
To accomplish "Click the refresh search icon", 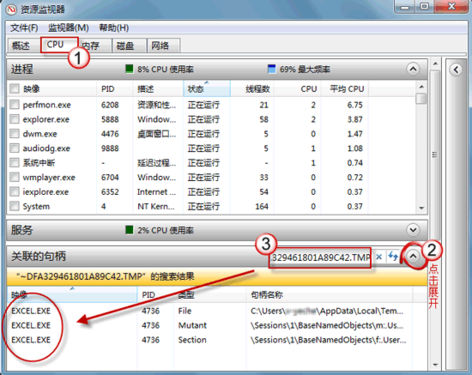I will (x=393, y=256).
